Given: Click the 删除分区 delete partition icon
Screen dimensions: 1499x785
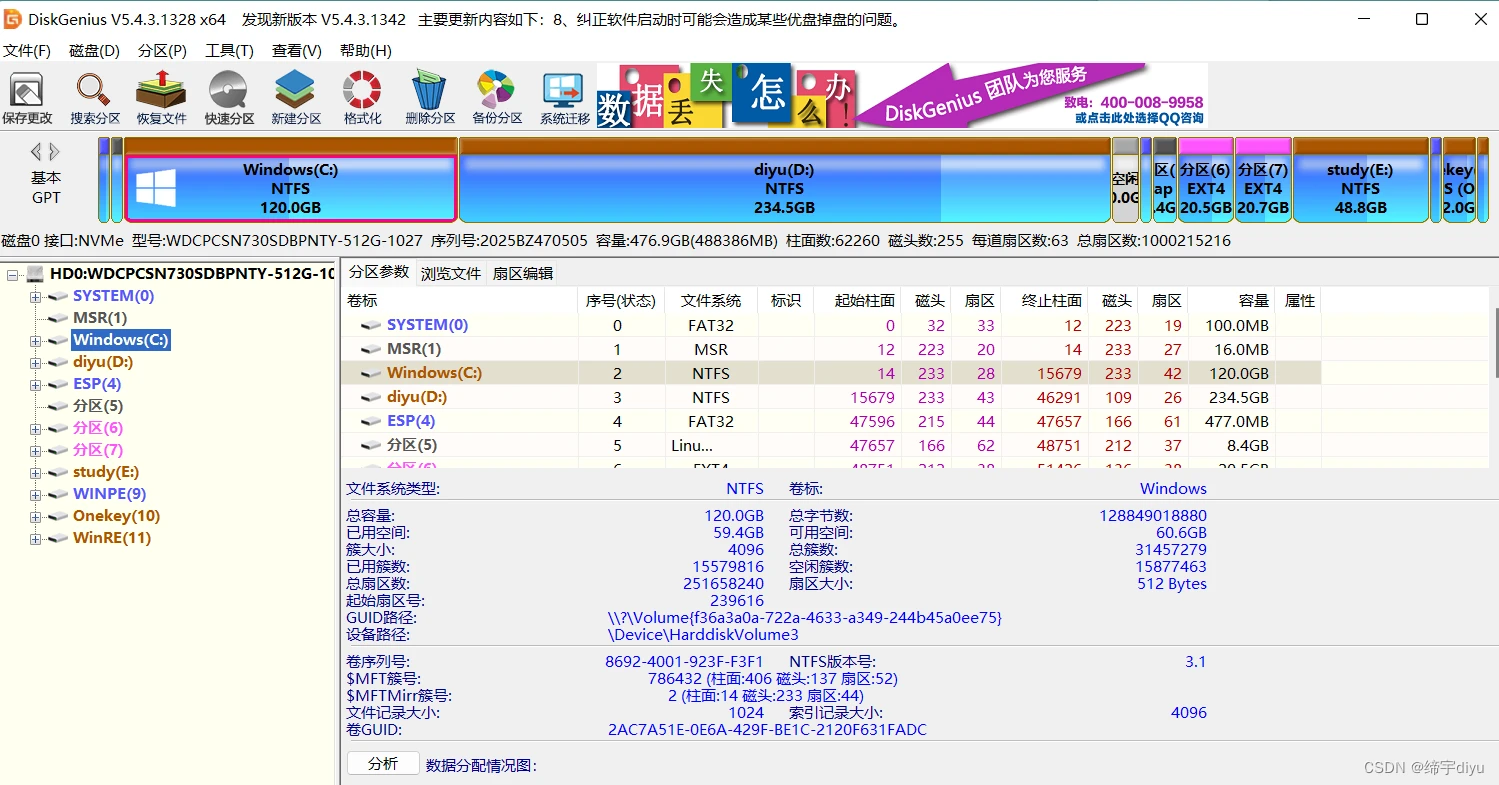Looking at the screenshot, I should (x=430, y=98).
